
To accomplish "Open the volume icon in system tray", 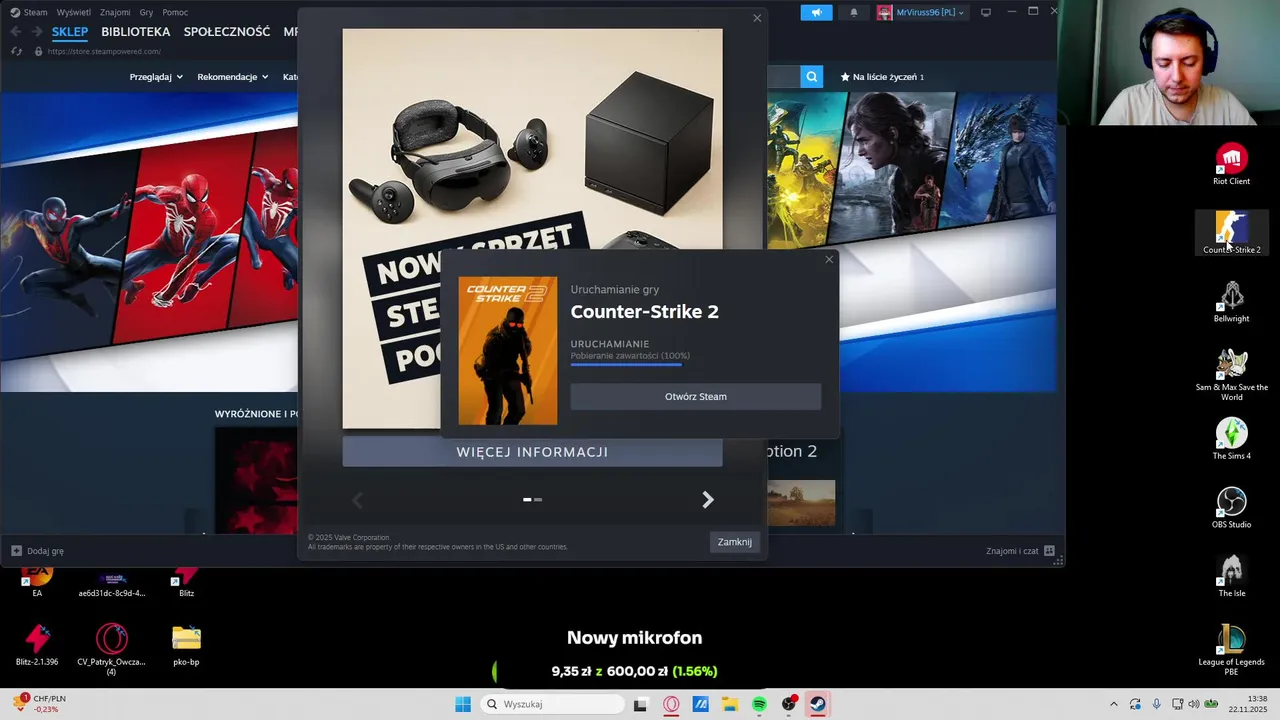I will (1193, 704).
